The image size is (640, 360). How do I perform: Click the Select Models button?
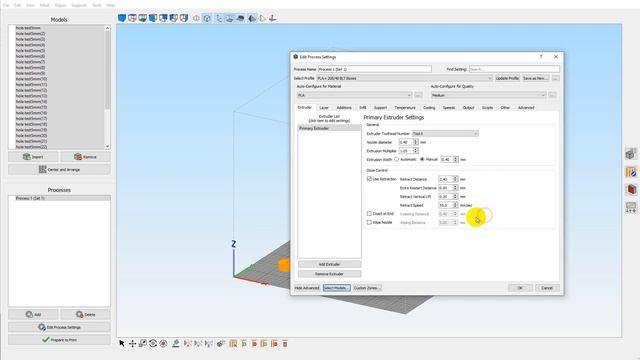click(x=336, y=288)
